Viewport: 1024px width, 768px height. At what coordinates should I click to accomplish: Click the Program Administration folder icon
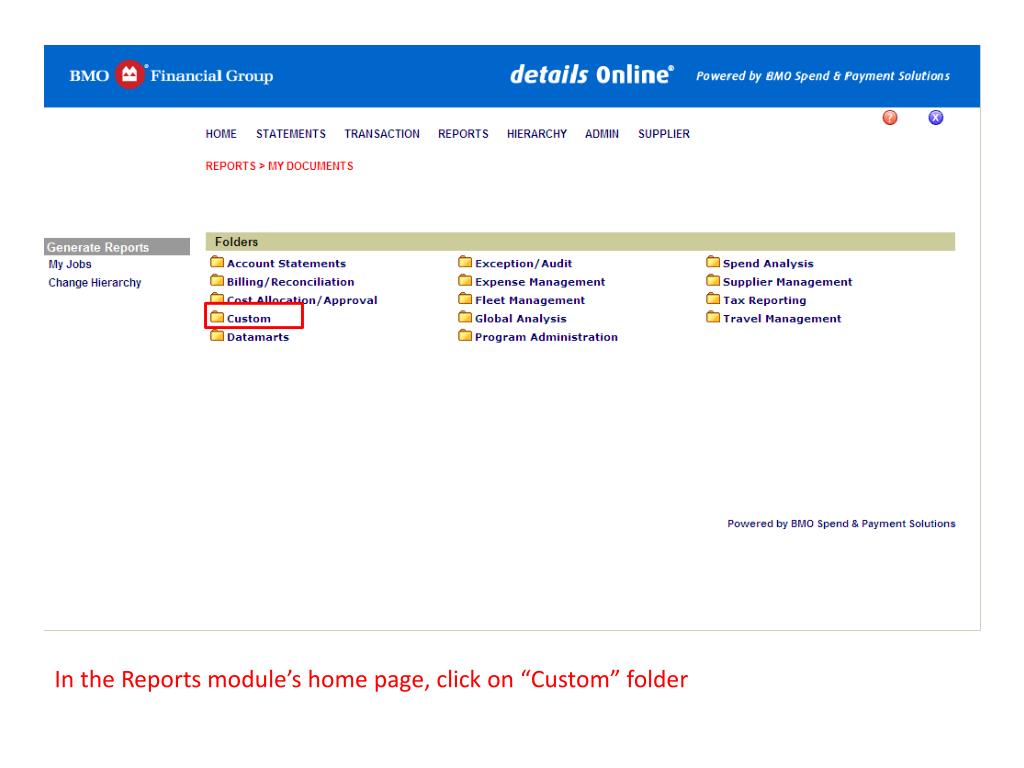click(x=465, y=336)
